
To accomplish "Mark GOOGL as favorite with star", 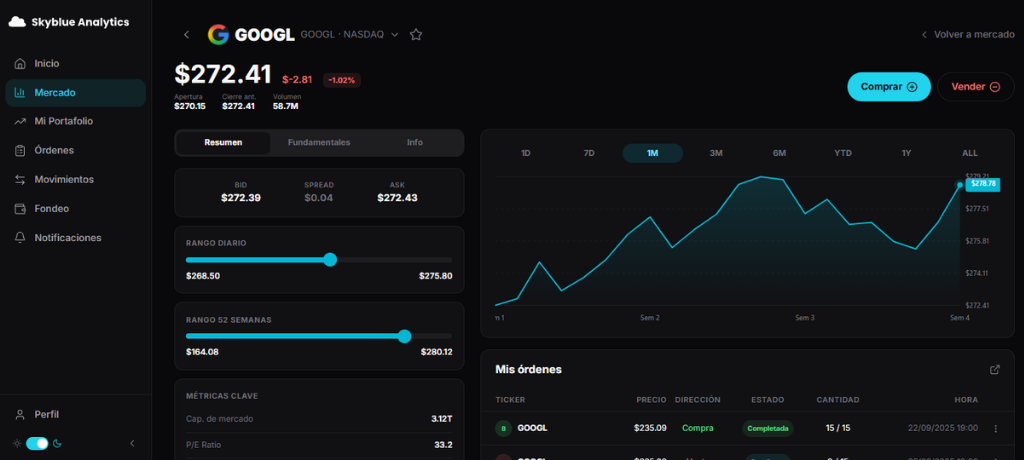I will coord(416,35).
